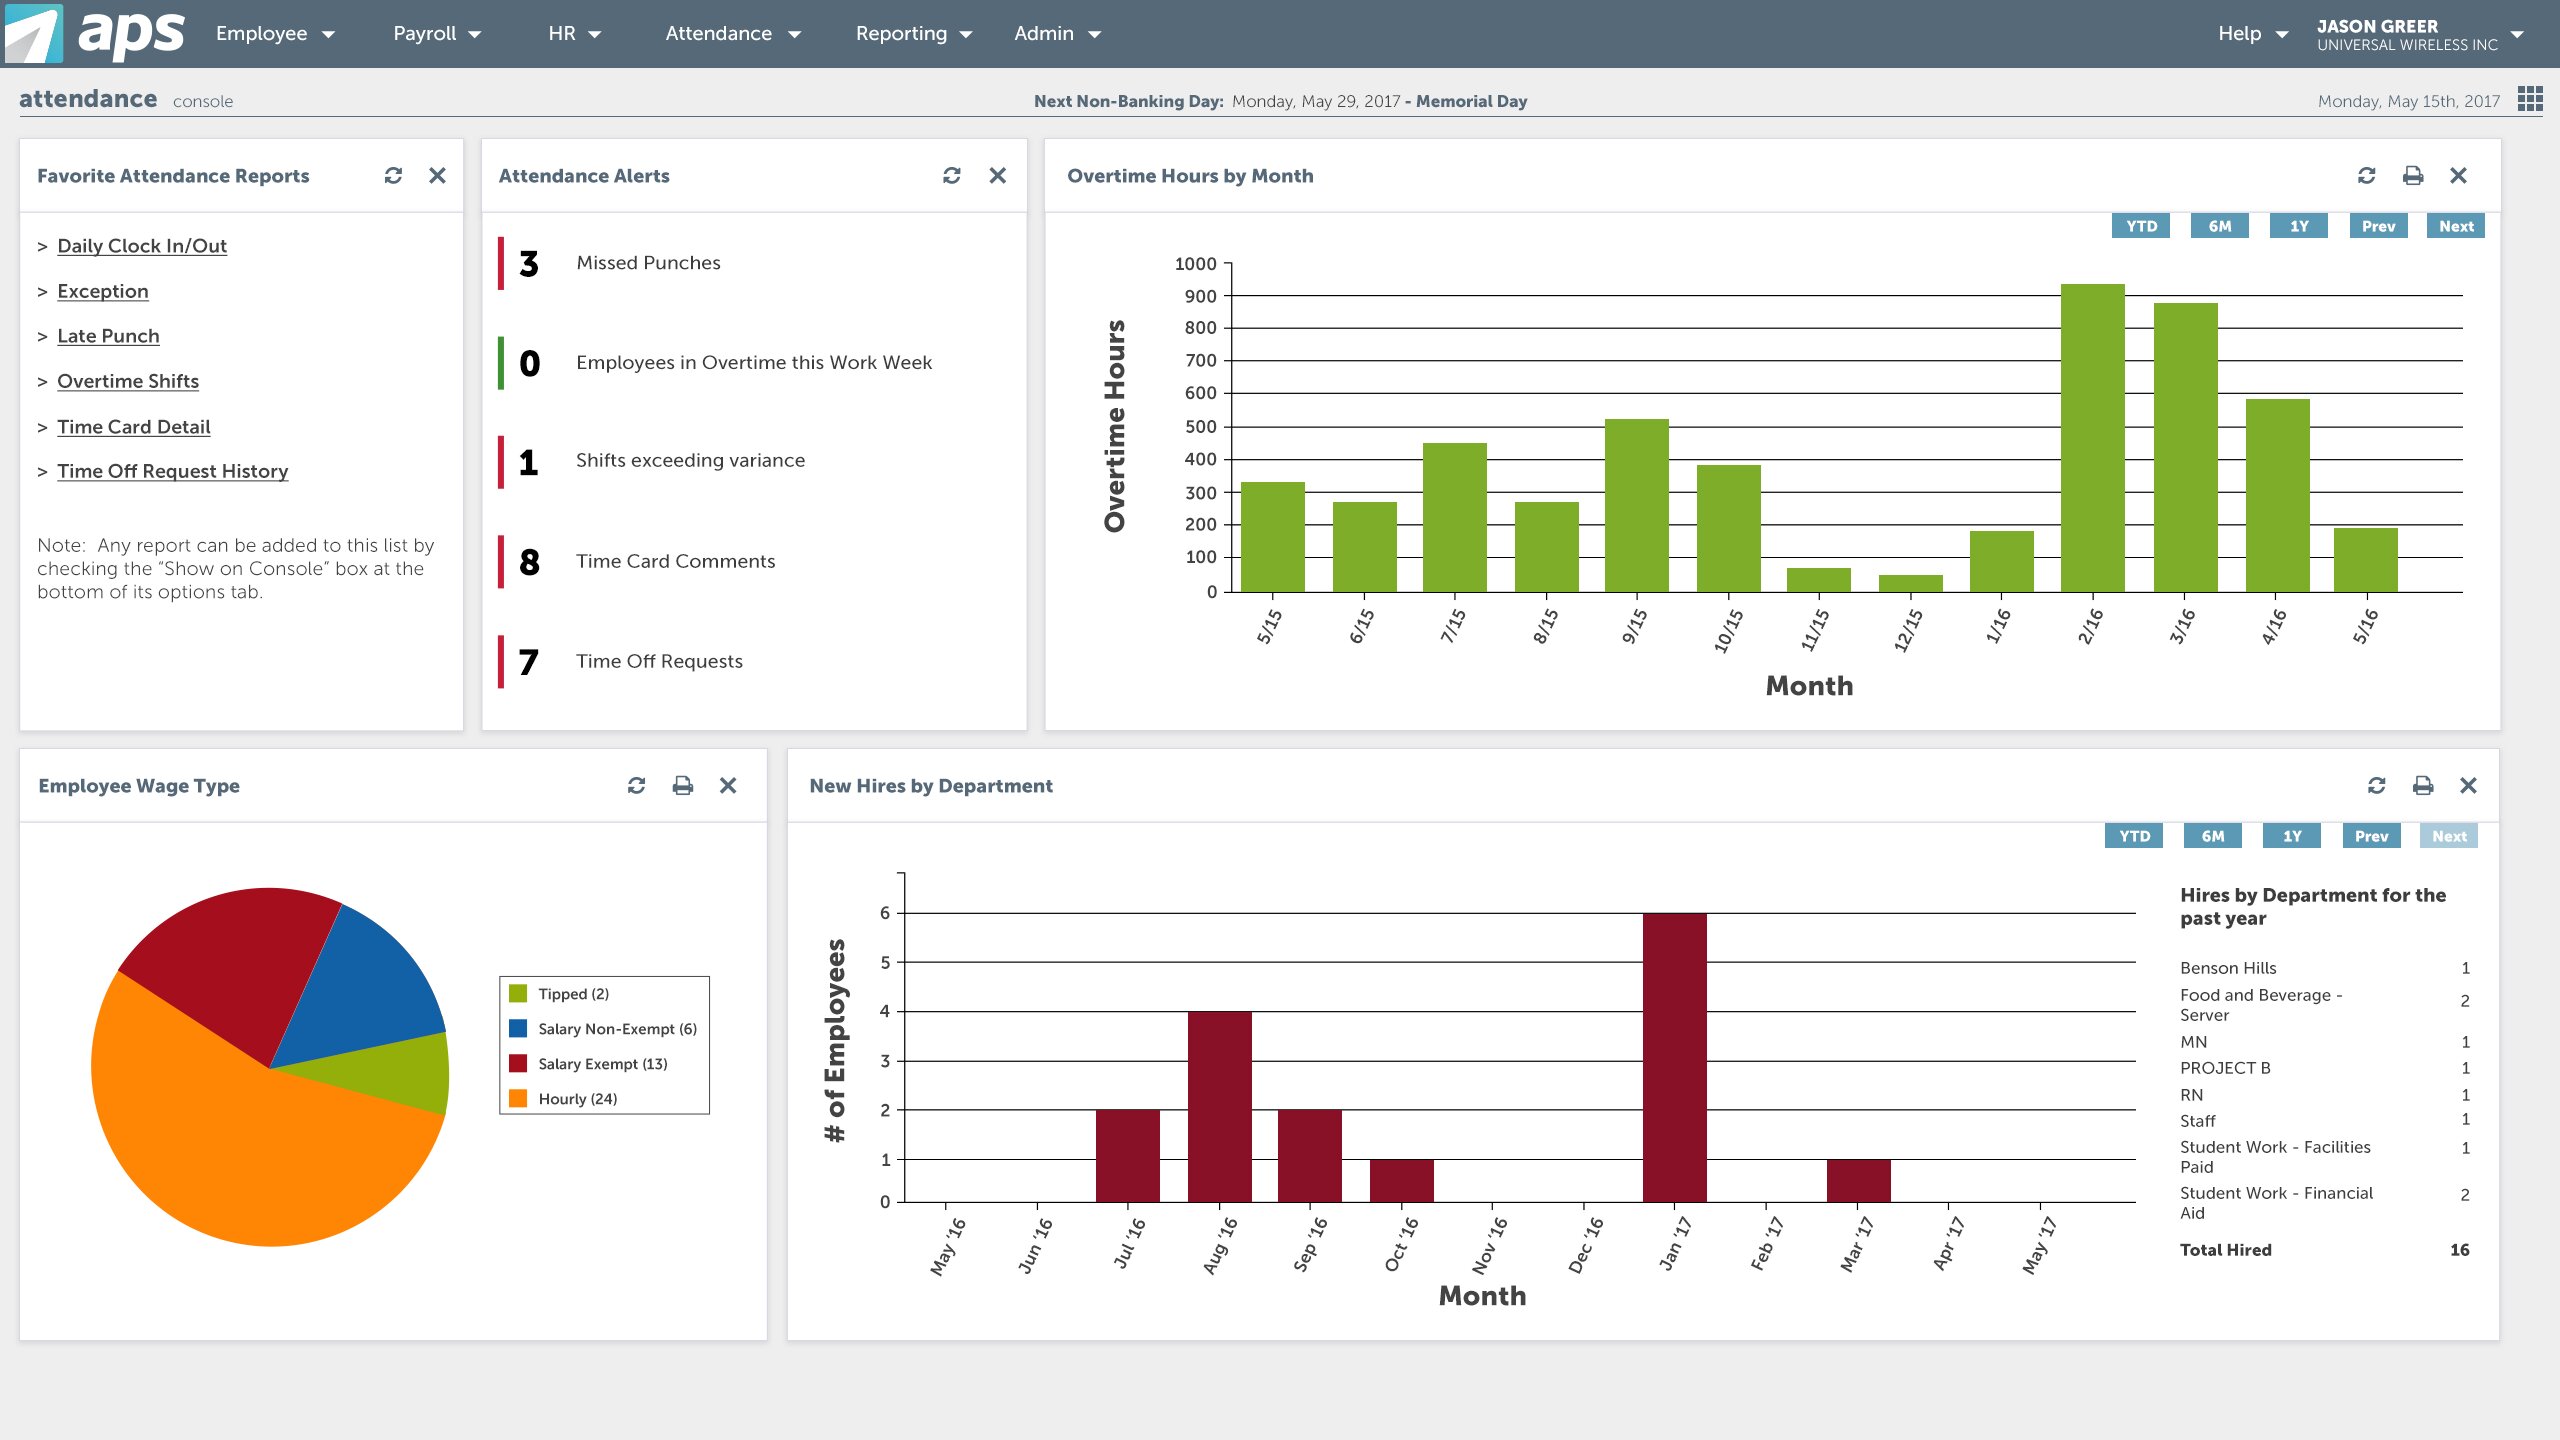The width and height of the screenshot is (2560, 1440).
Task: Expand the Payroll dropdown menu
Action: 437,34
